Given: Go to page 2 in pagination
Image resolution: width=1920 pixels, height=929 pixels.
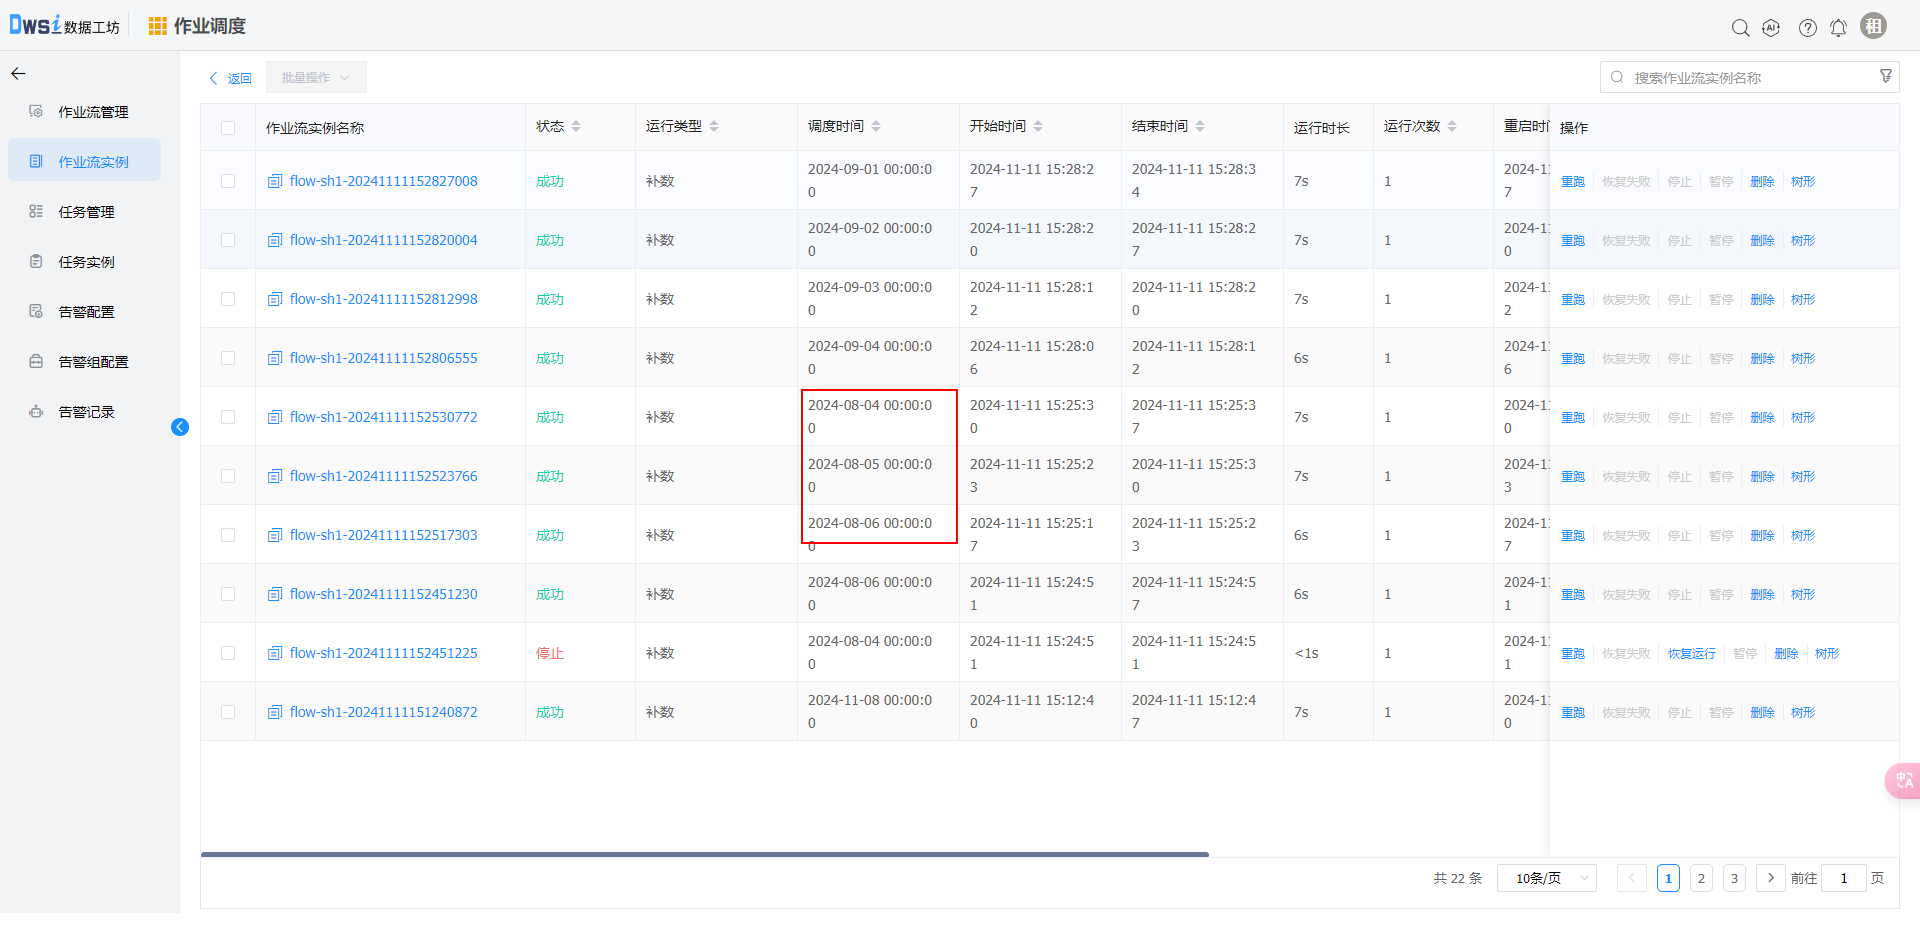Looking at the screenshot, I should point(1700,878).
